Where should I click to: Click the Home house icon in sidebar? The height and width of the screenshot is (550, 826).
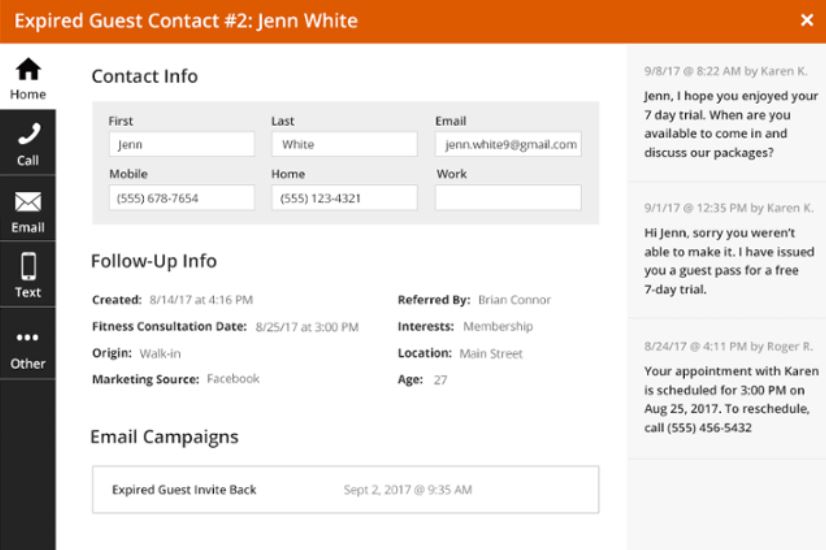click(x=28, y=69)
